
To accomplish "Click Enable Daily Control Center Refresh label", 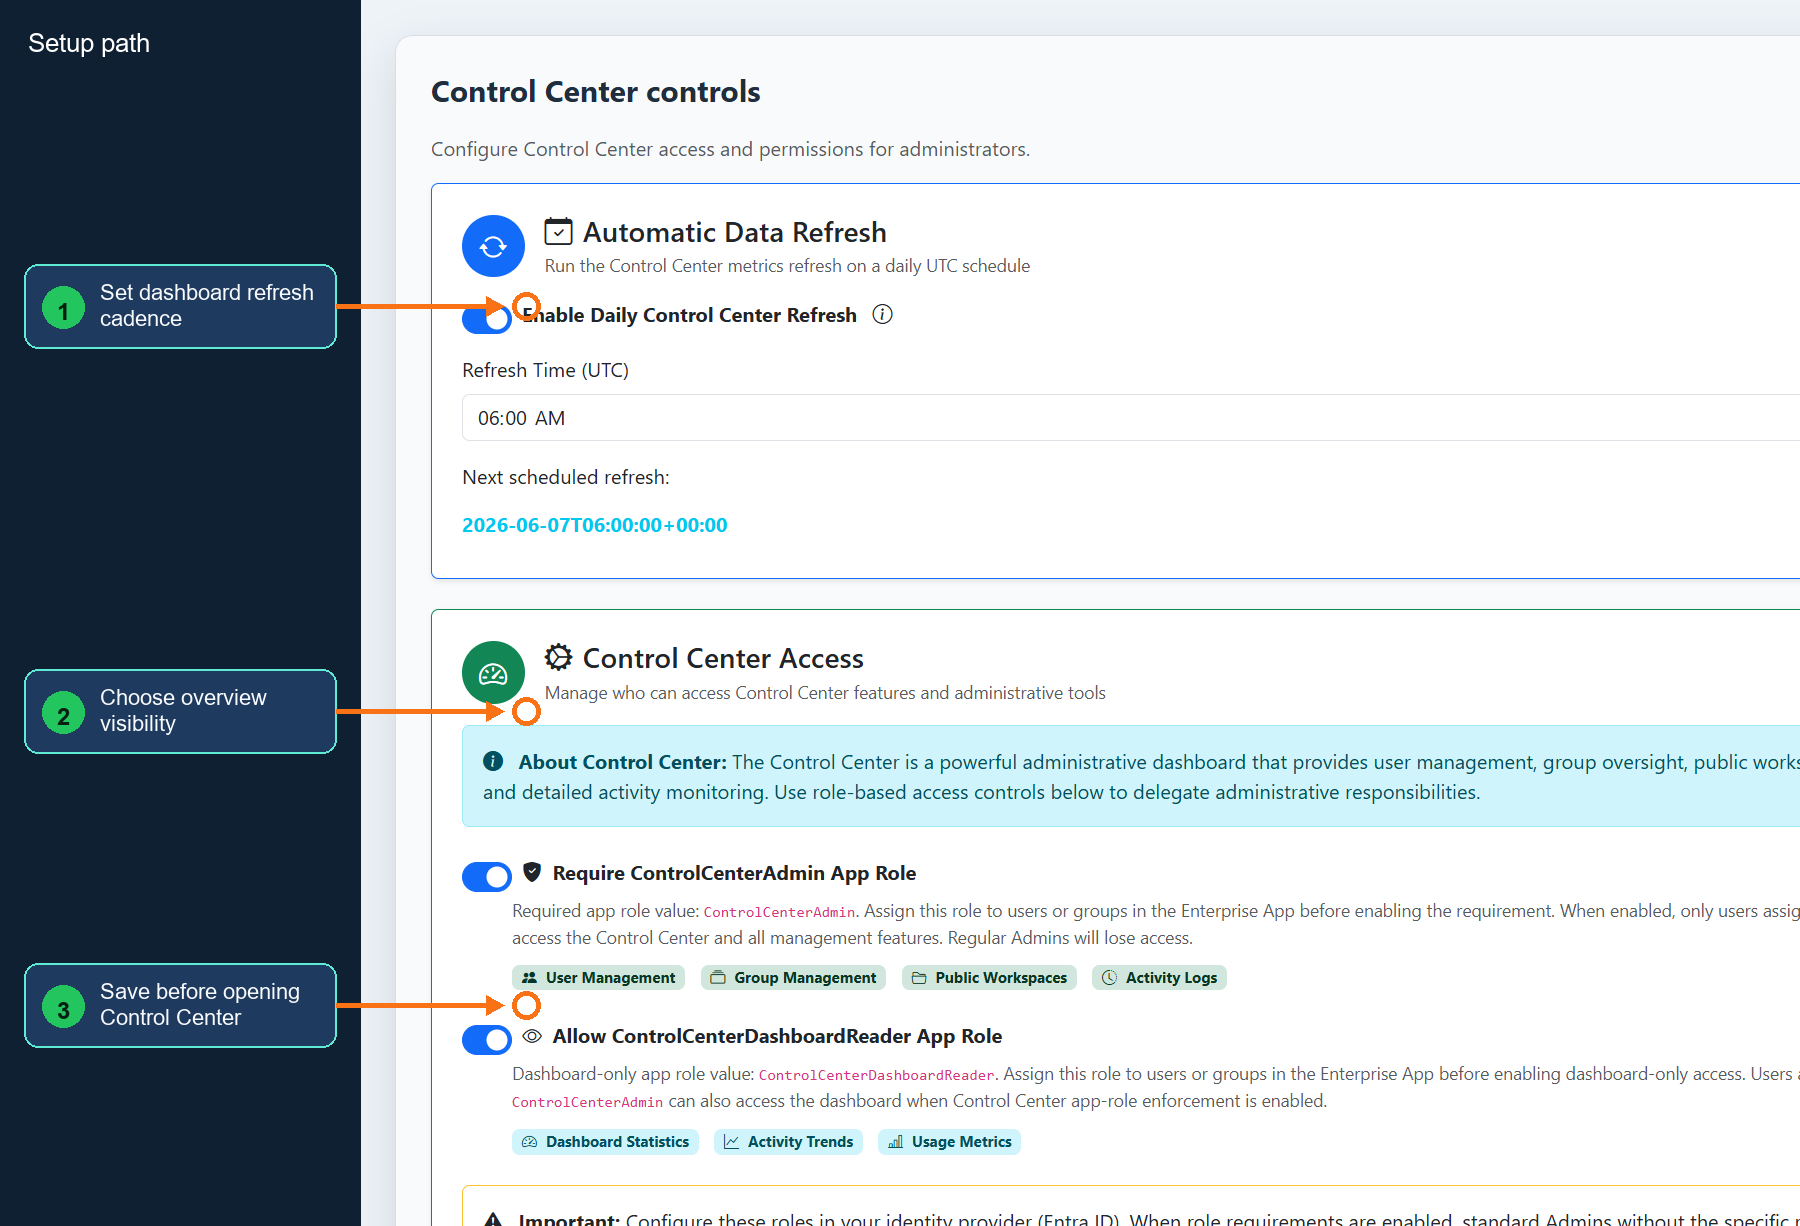I will click(x=689, y=315).
